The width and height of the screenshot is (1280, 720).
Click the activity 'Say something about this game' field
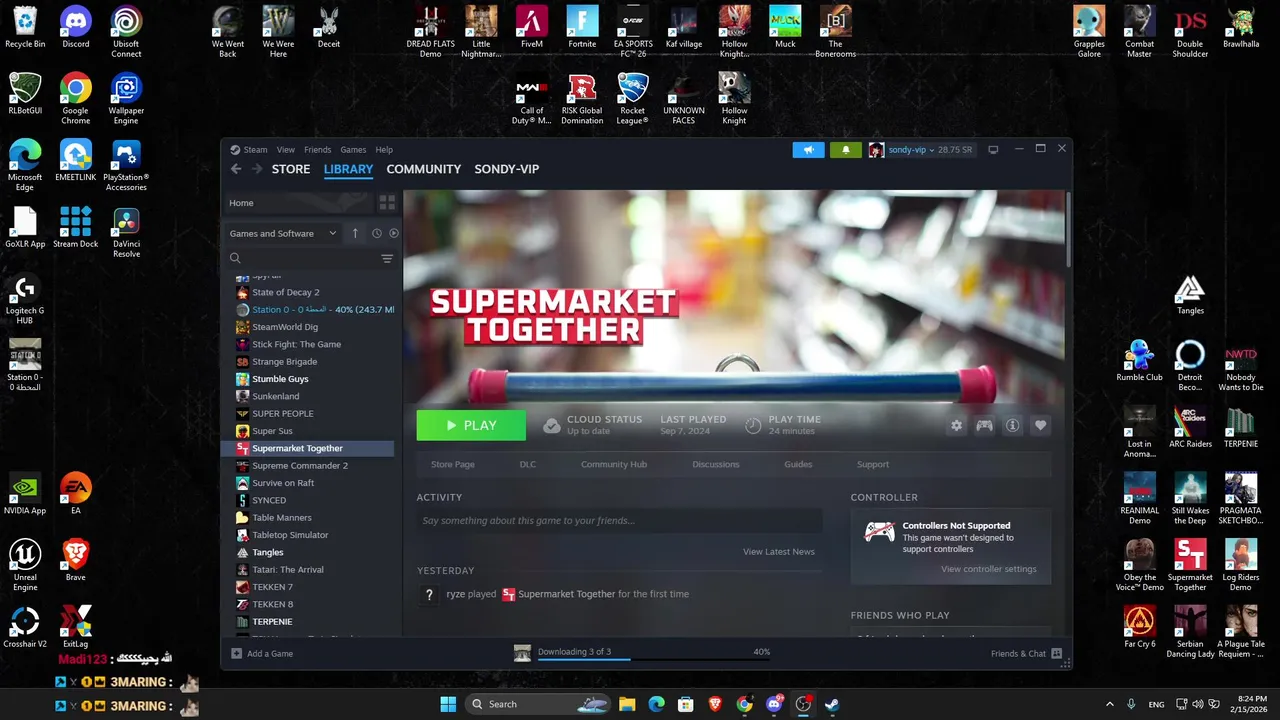click(619, 520)
